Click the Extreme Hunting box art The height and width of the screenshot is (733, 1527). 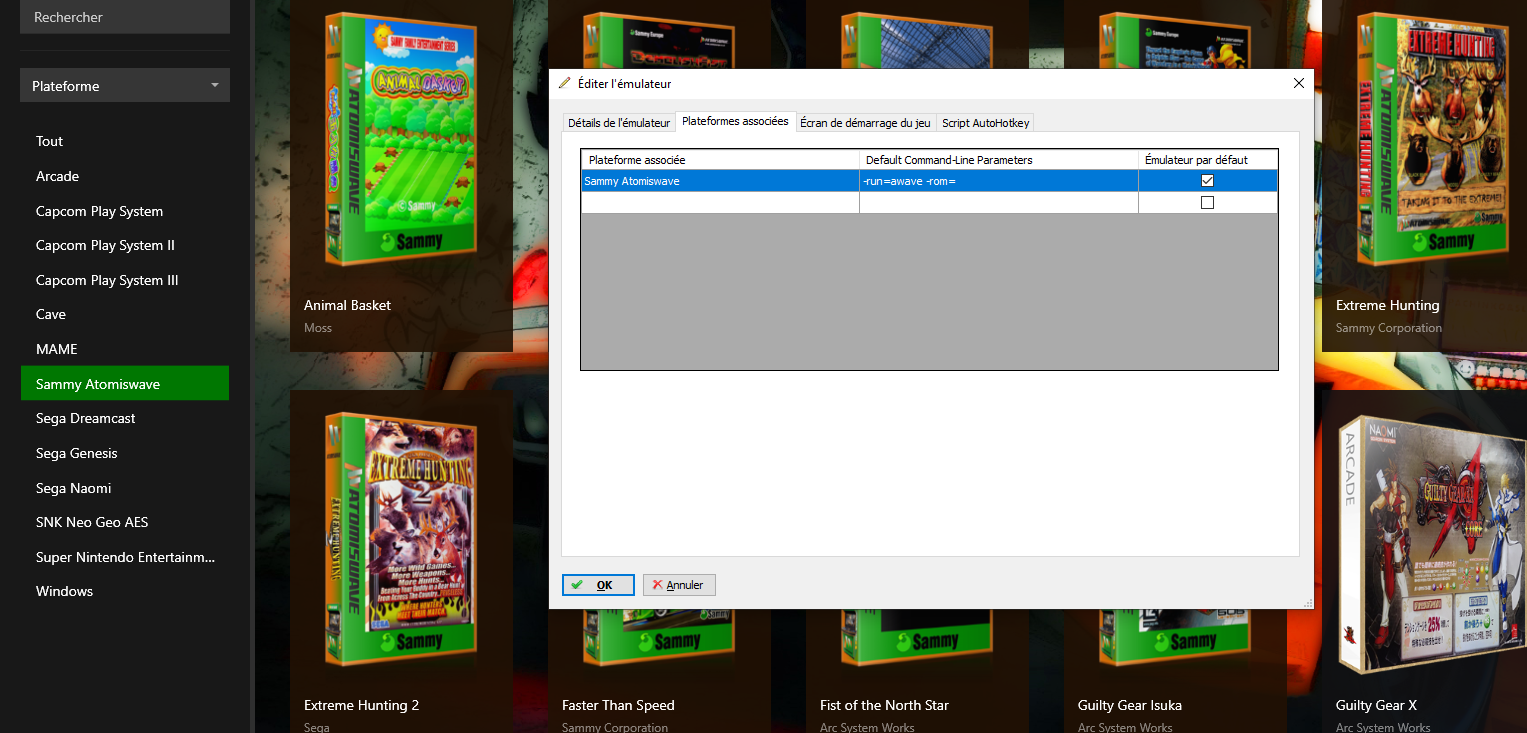coord(1434,140)
